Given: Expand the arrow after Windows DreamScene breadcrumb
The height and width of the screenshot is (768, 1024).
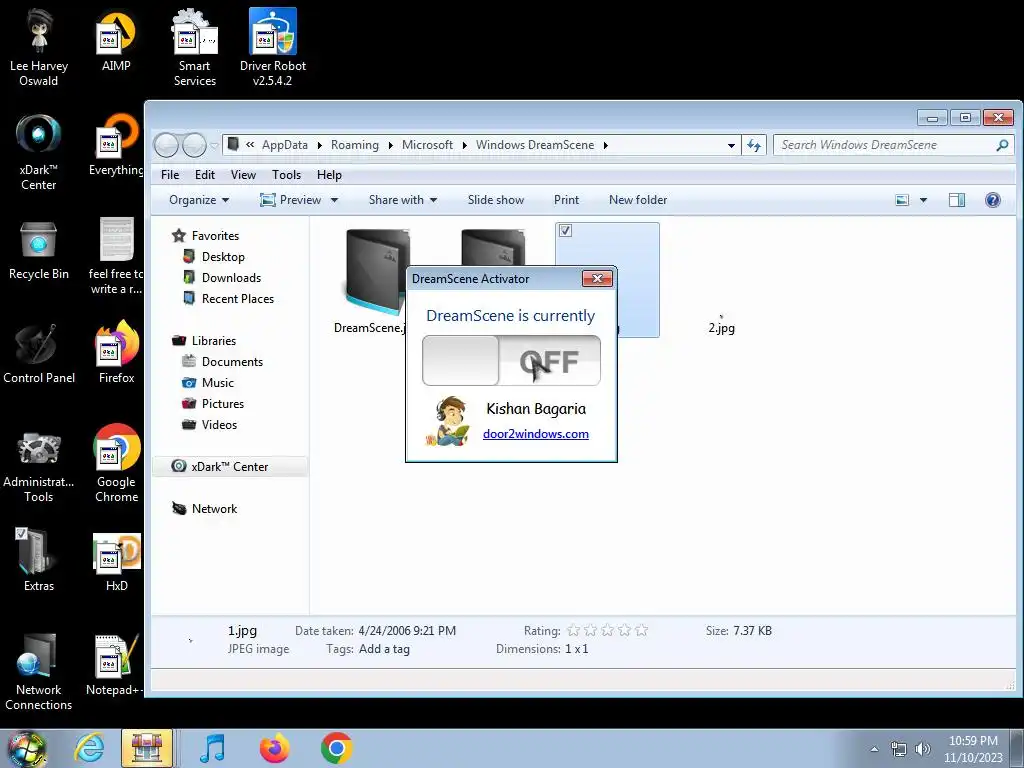Looking at the screenshot, I should [605, 145].
